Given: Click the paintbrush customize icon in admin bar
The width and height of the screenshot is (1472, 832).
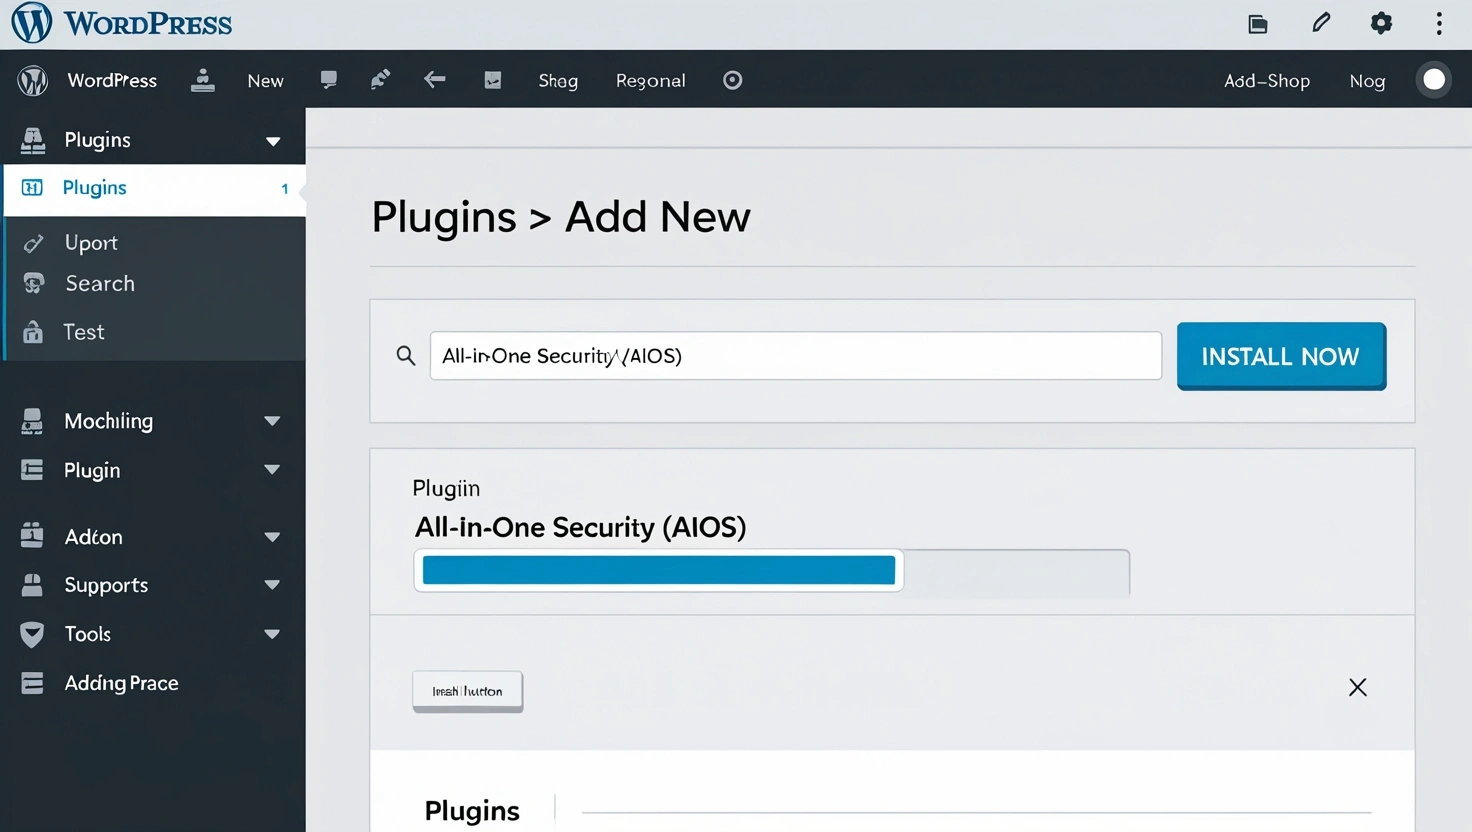Looking at the screenshot, I should [380, 80].
